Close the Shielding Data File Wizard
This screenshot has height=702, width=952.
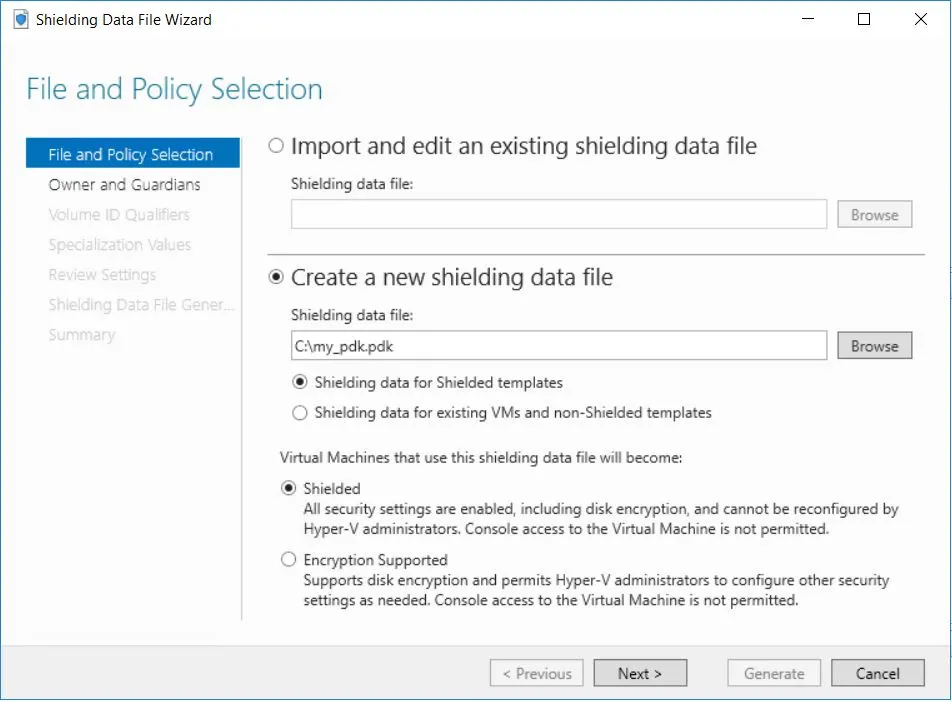[918, 19]
